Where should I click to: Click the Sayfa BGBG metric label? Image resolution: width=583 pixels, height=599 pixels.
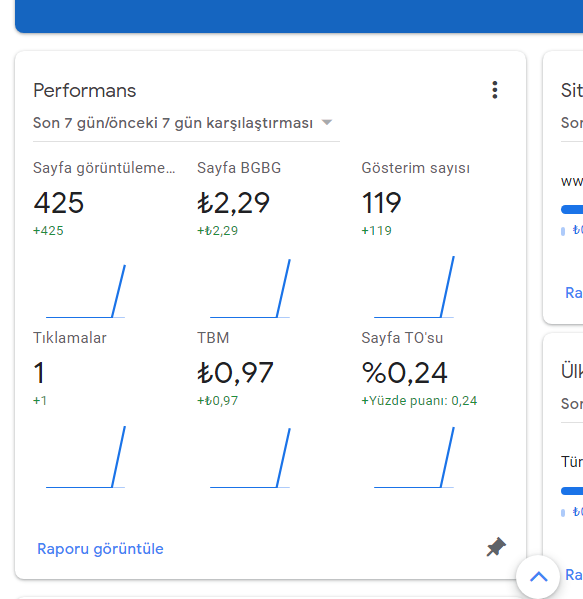click(x=239, y=168)
